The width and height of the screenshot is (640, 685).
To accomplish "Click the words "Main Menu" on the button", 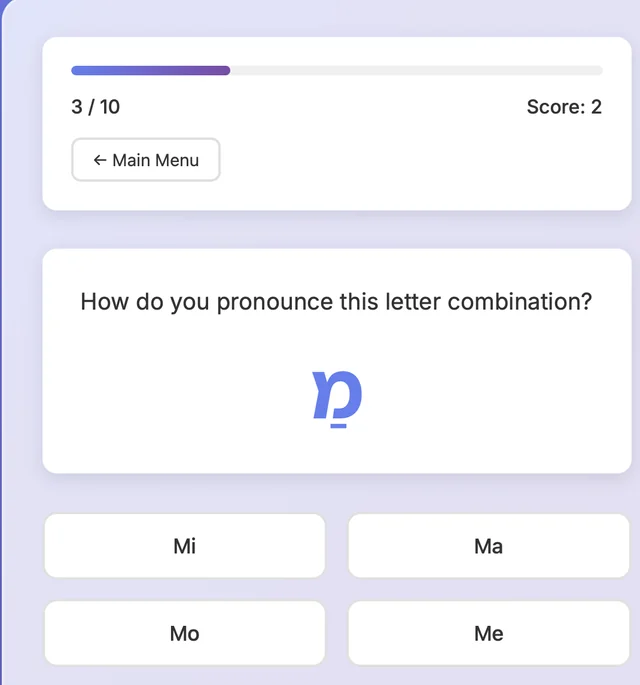I will click(x=155, y=160).
